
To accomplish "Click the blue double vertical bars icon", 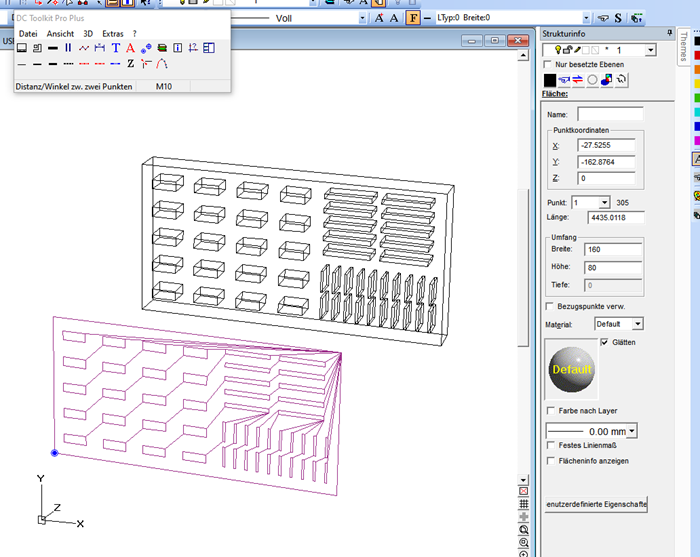I will click(68, 48).
